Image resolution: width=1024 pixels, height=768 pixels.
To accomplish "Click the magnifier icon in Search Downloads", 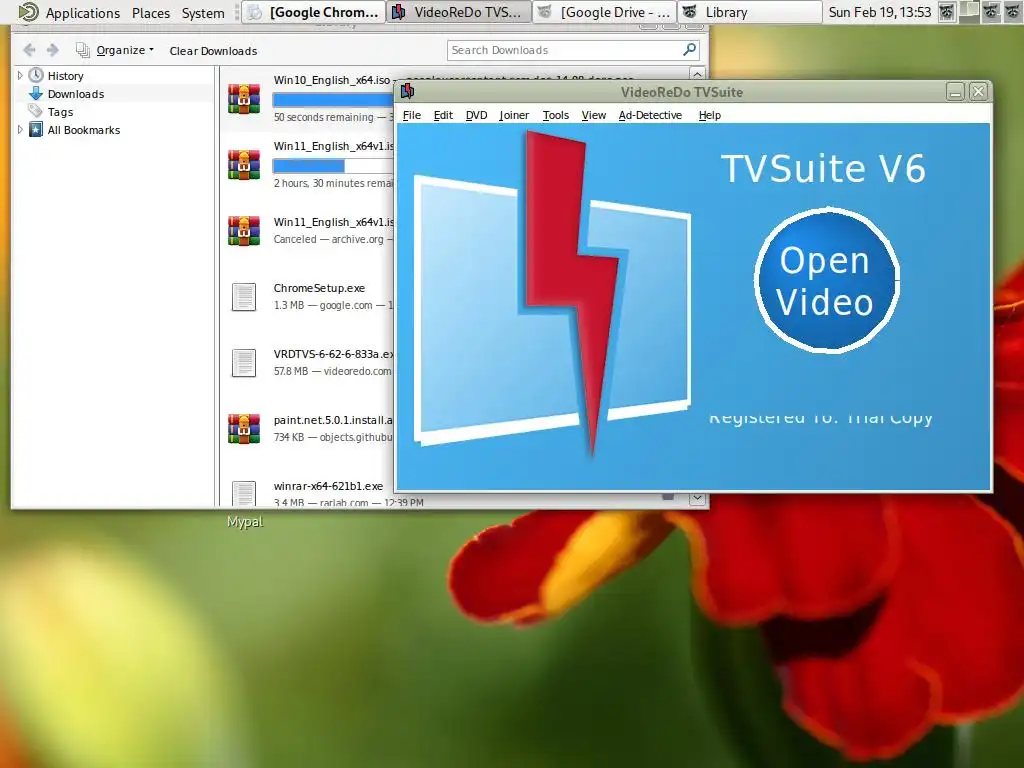I will coord(689,50).
